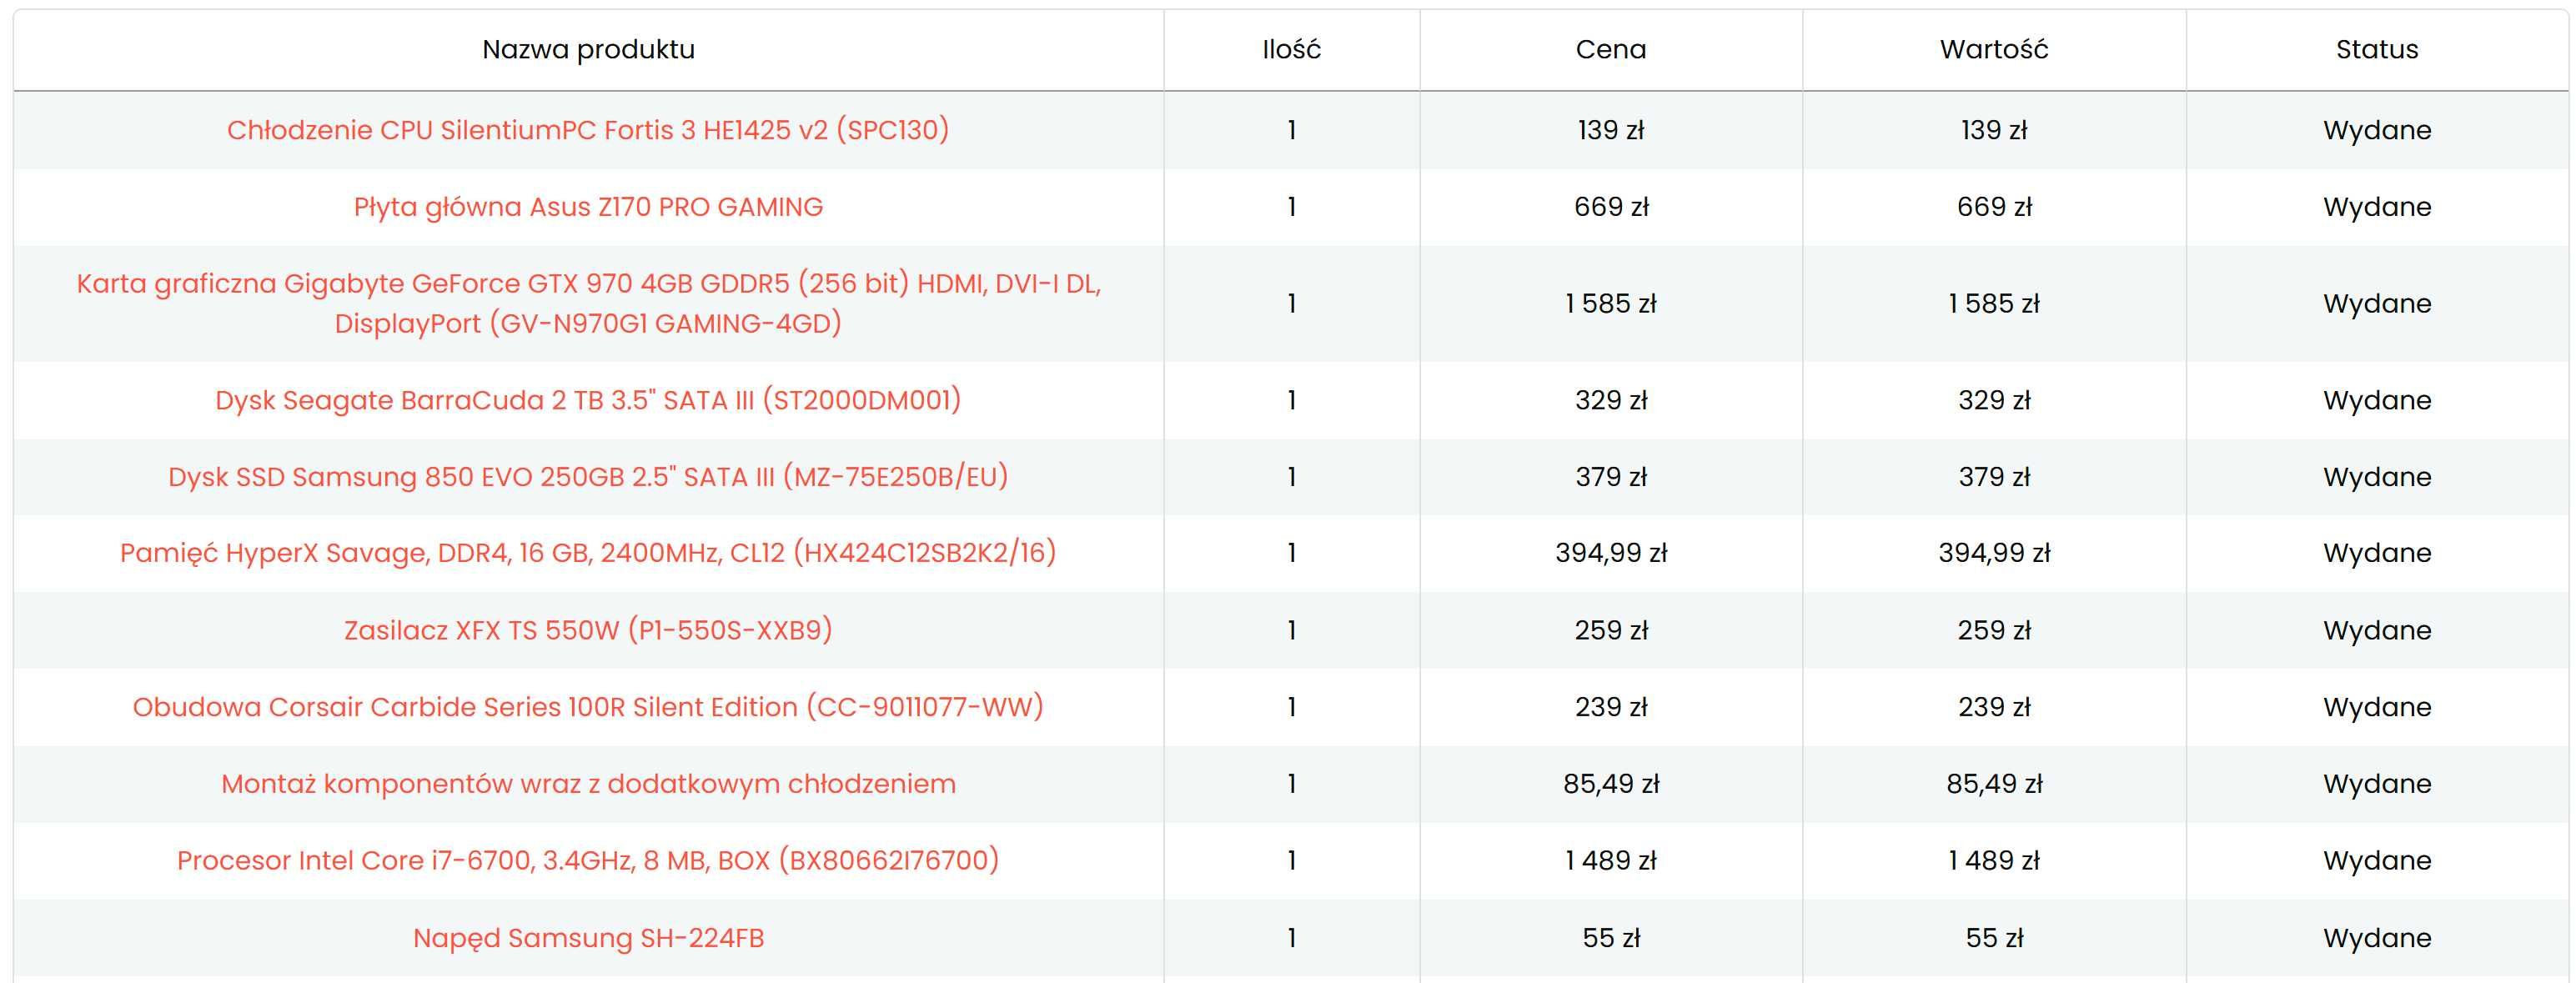Select the 1 585 zł price in Cena column

pyautogui.click(x=1610, y=303)
